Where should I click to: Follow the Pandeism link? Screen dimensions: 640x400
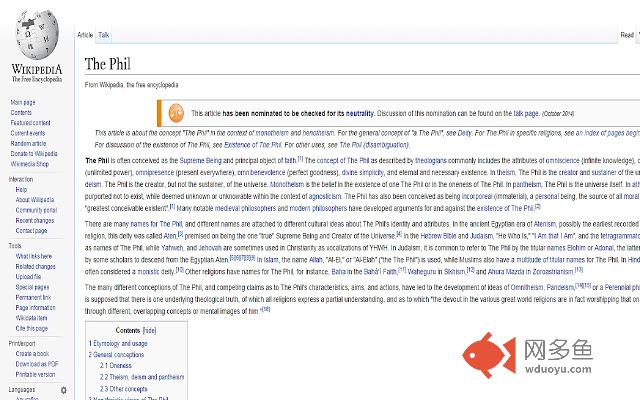[x=560, y=287]
